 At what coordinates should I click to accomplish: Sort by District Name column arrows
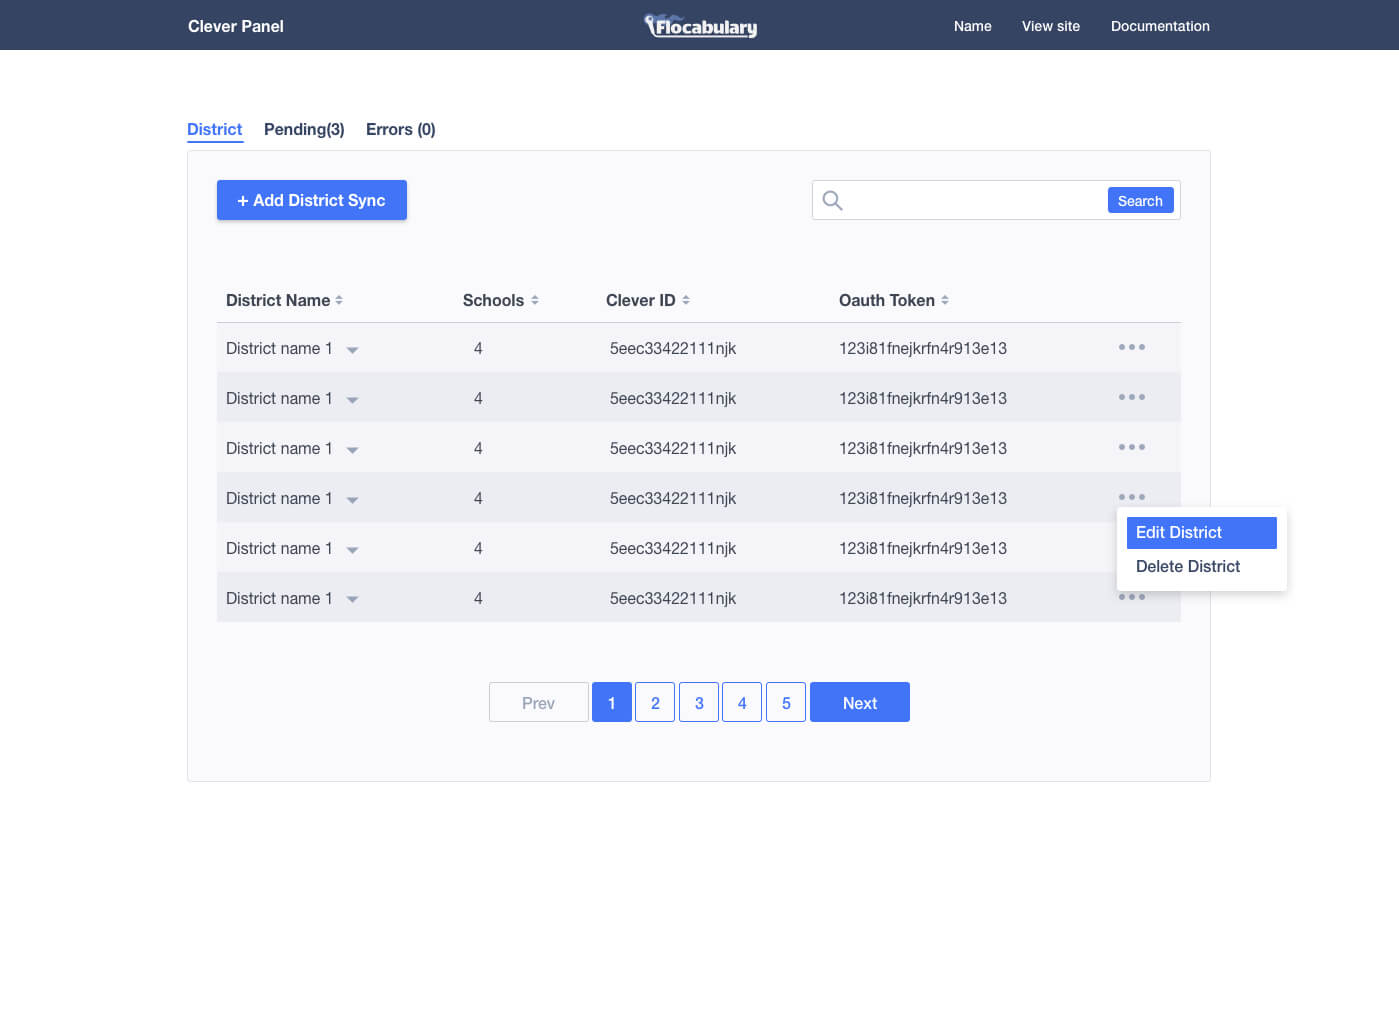339,300
